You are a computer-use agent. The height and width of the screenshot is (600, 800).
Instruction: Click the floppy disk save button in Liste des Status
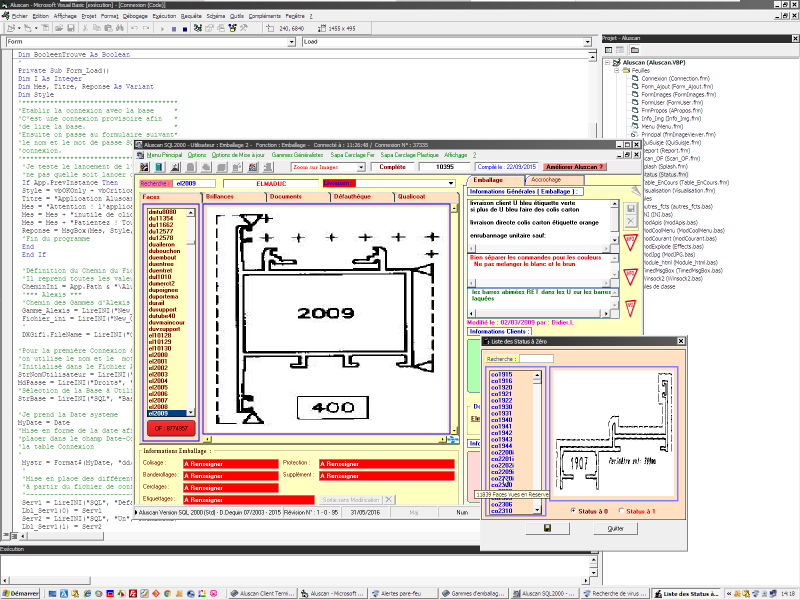[547, 529]
